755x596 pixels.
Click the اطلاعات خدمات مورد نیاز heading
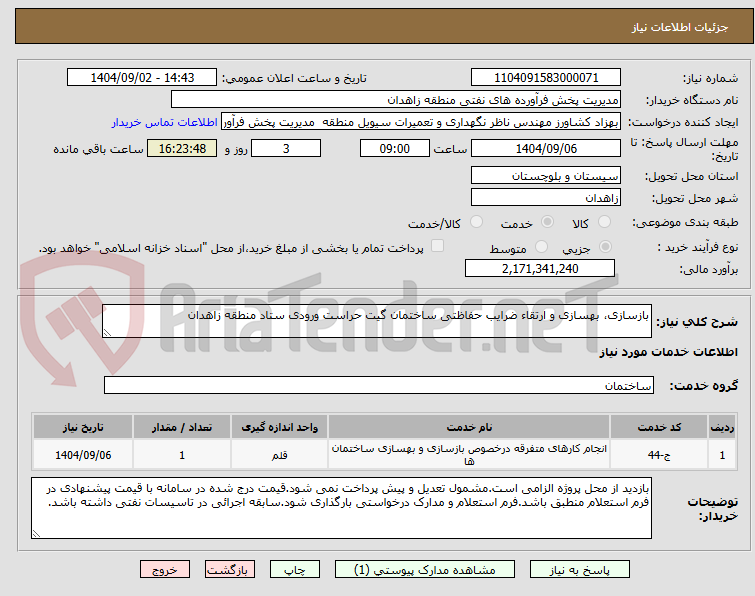(668, 352)
